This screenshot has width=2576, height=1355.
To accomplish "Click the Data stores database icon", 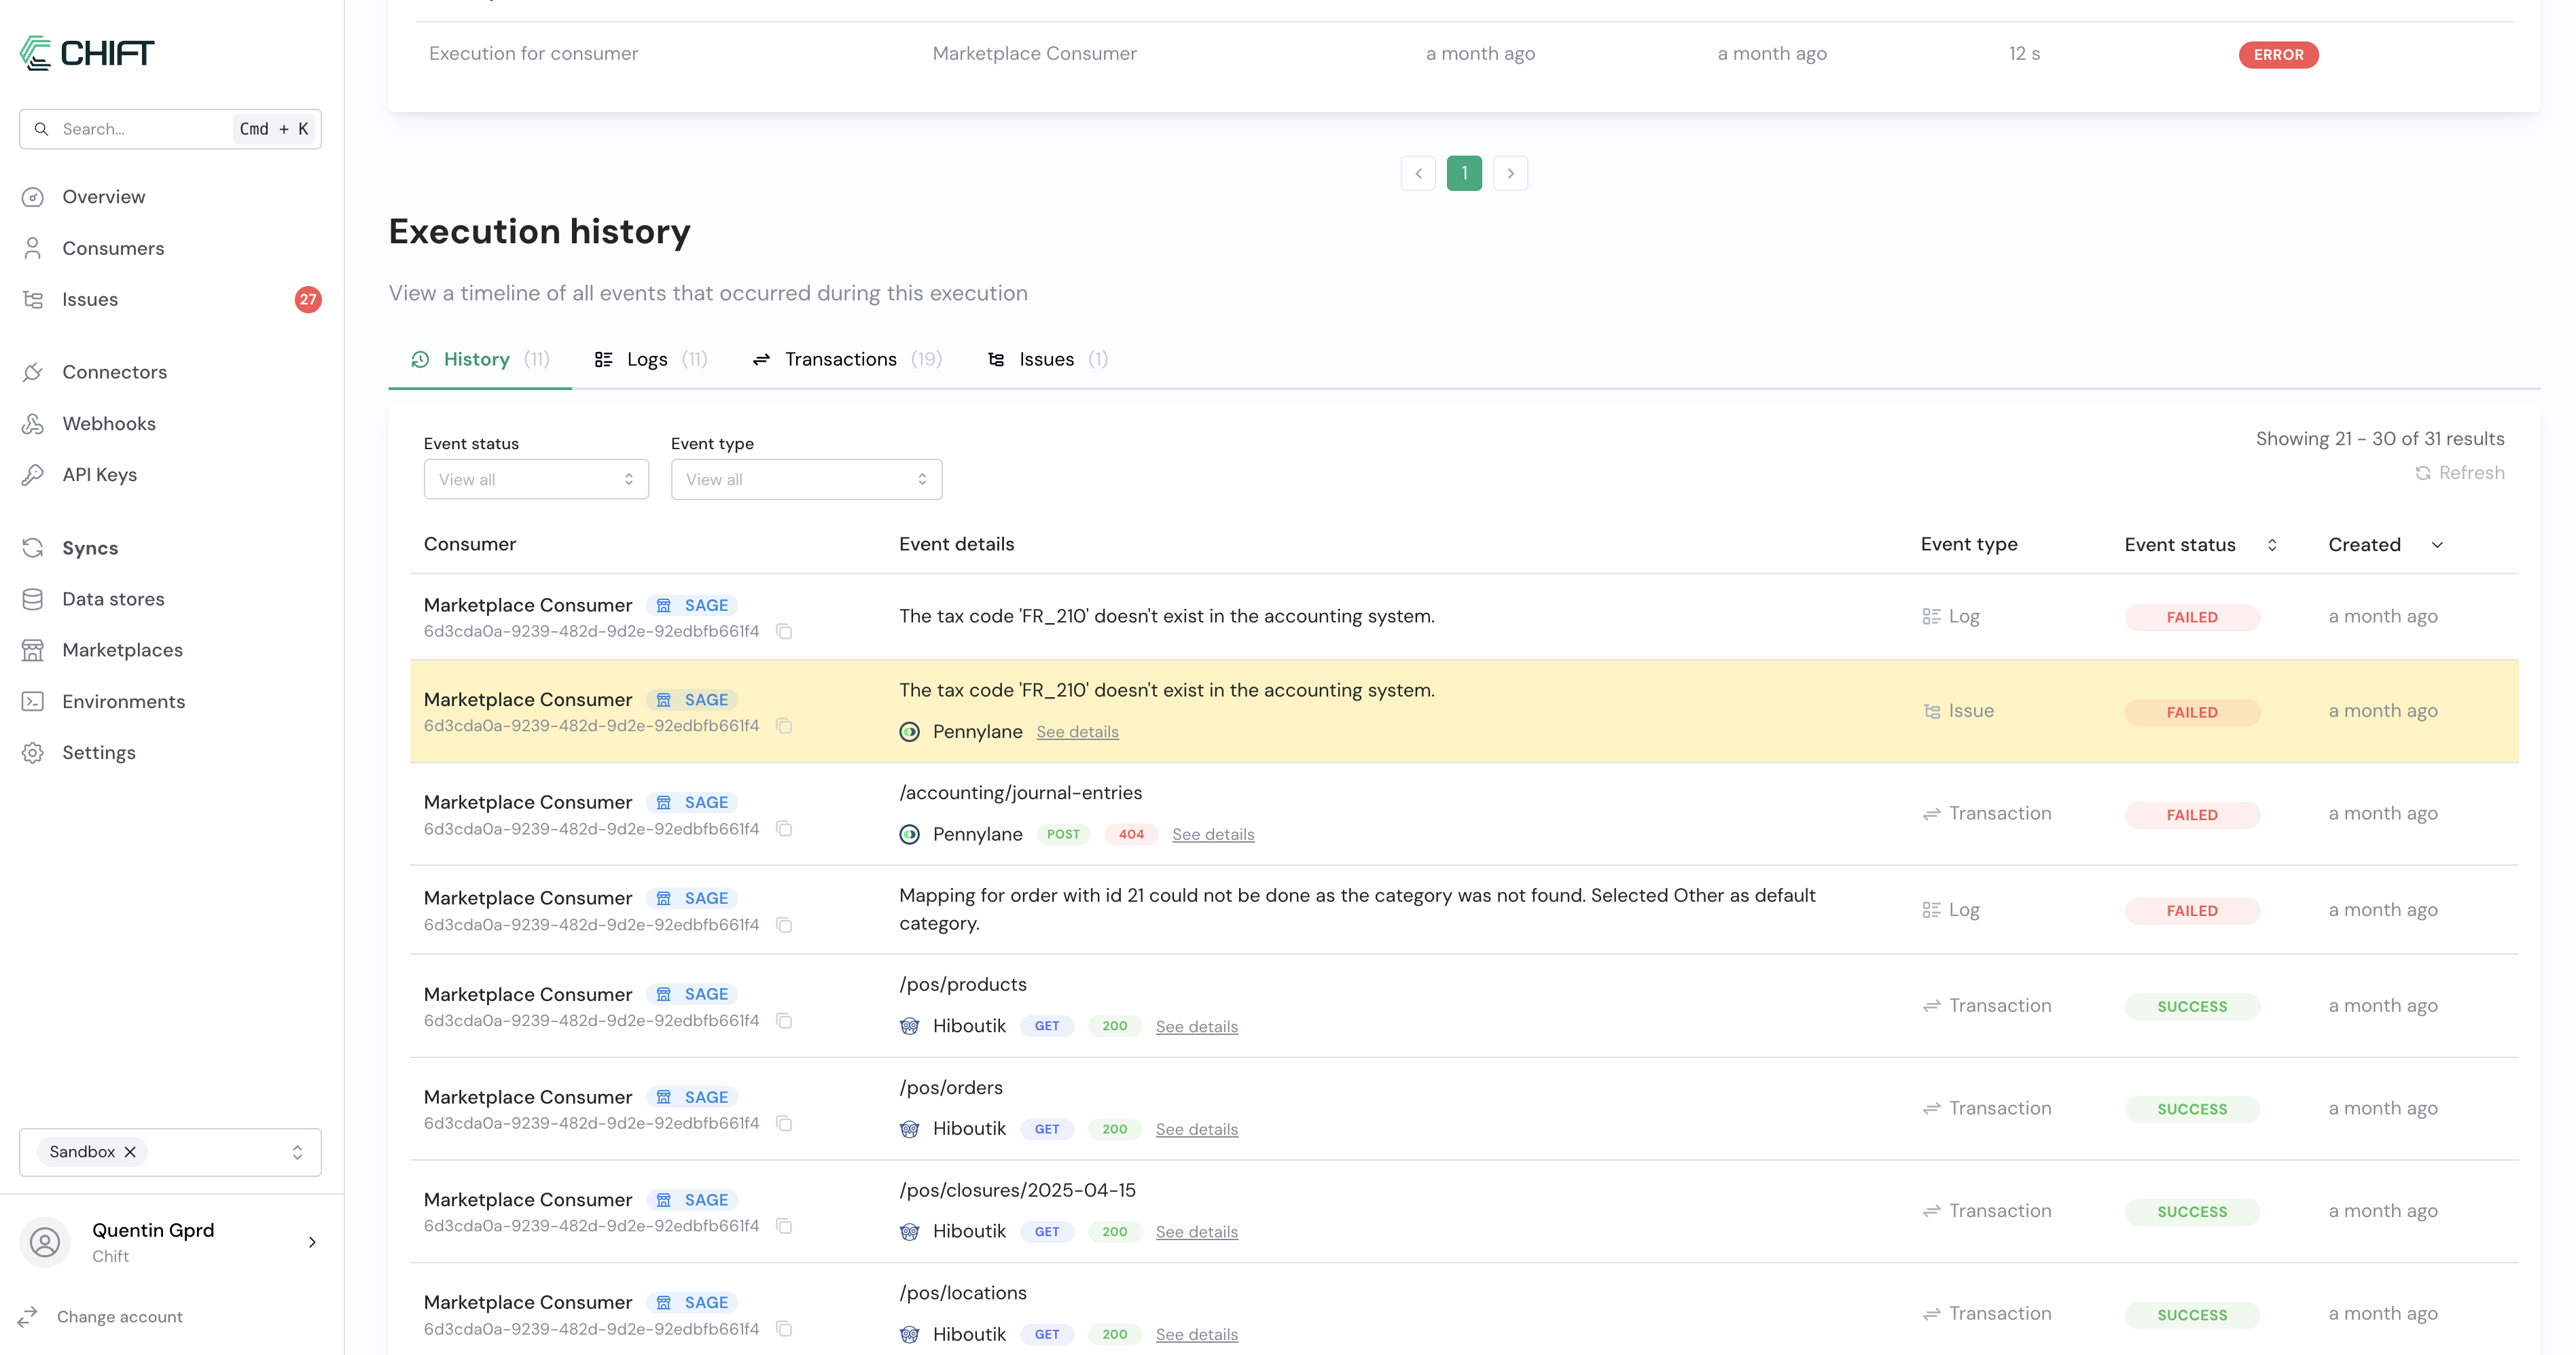I will click(x=33, y=599).
